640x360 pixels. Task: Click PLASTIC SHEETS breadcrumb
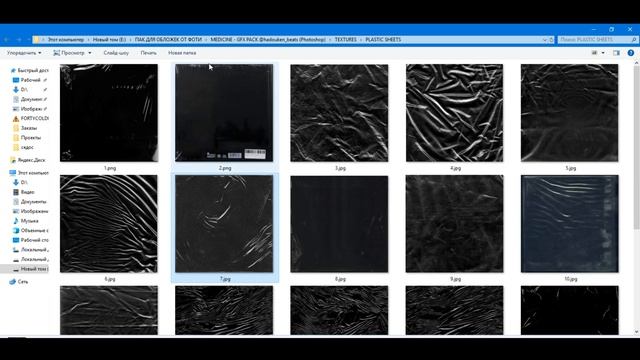pyautogui.click(x=383, y=40)
